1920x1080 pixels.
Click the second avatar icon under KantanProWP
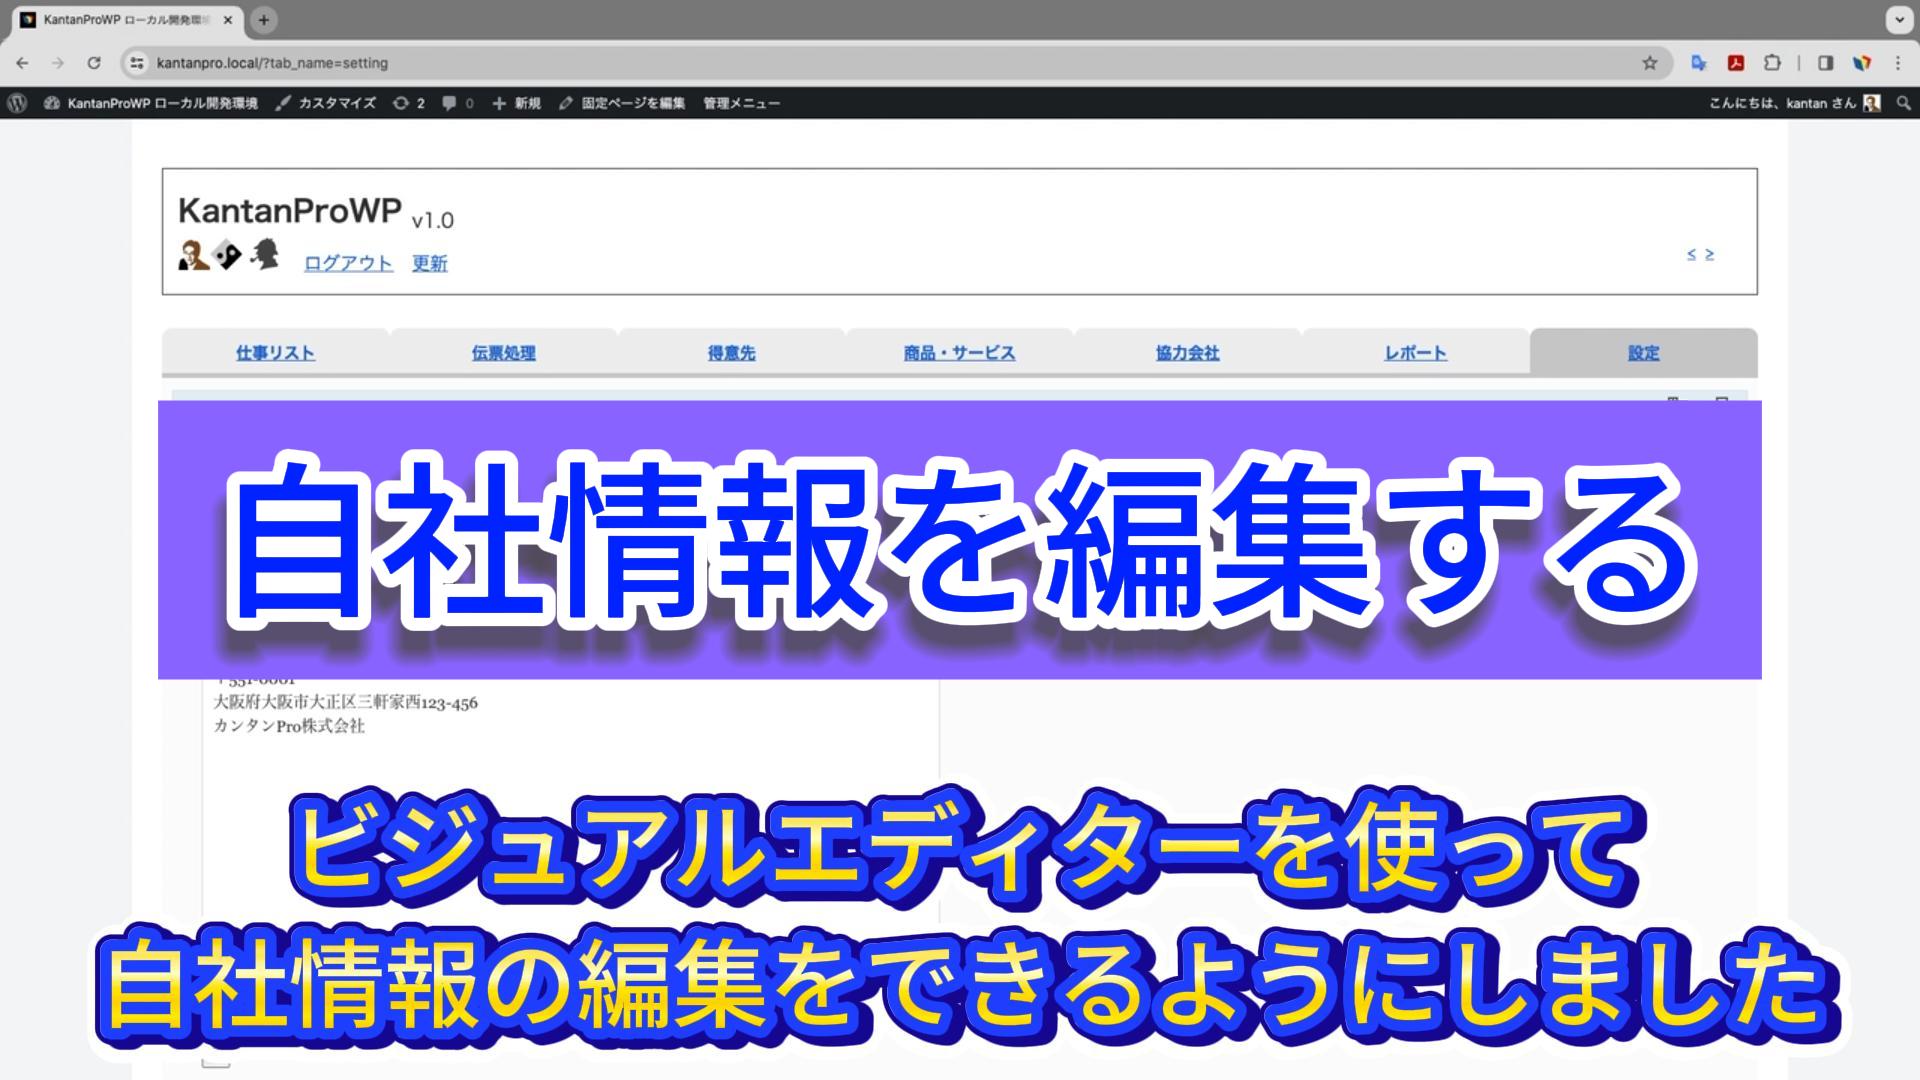[228, 255]
